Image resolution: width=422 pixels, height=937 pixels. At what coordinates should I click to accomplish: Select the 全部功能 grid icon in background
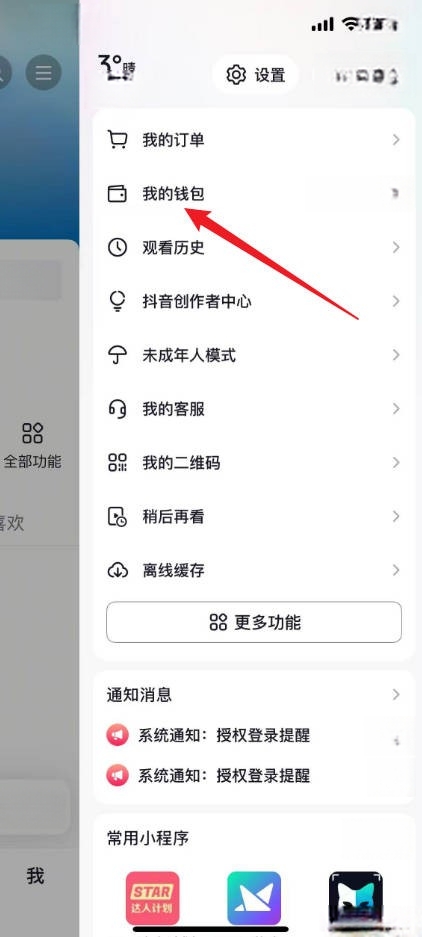click(x=32, y=433)
